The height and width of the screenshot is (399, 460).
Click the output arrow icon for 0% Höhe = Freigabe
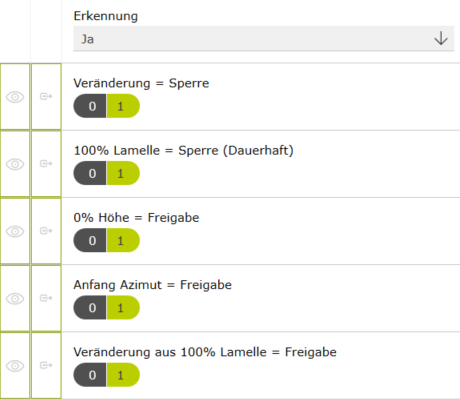(x=46, y=231)
